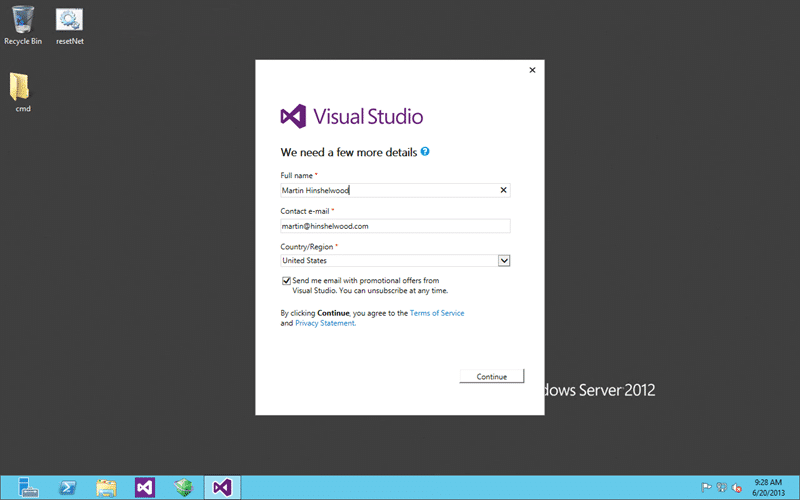Click the Contact e-mail input field
800x500 pixels.
tap(395, 226)
